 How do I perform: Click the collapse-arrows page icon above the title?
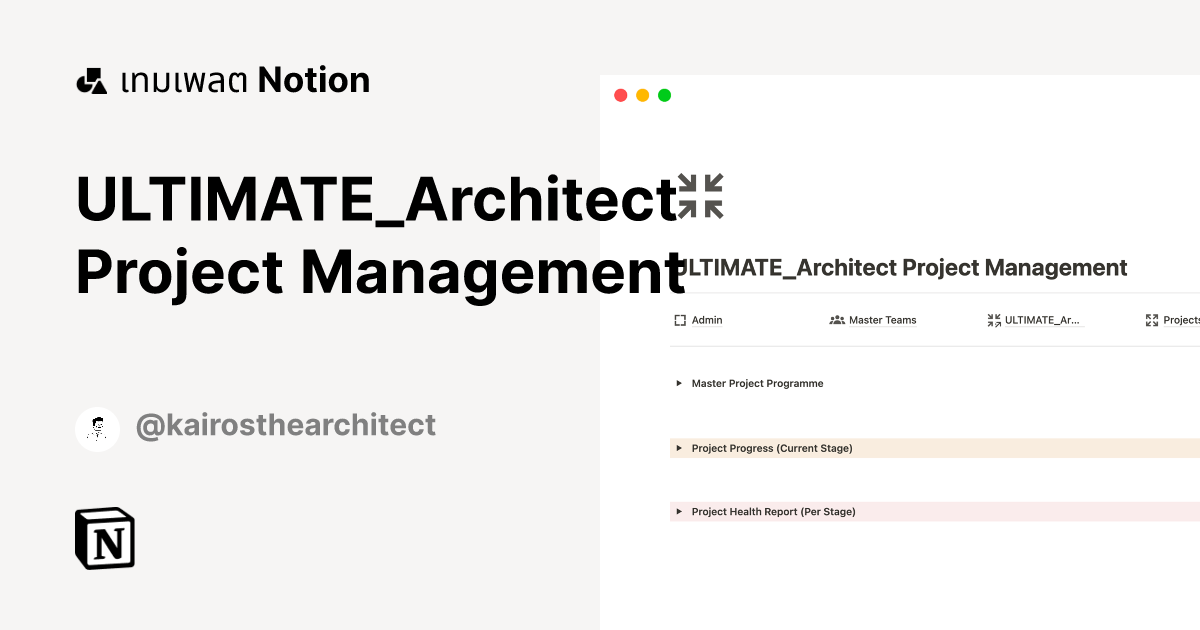pos(702,196)
